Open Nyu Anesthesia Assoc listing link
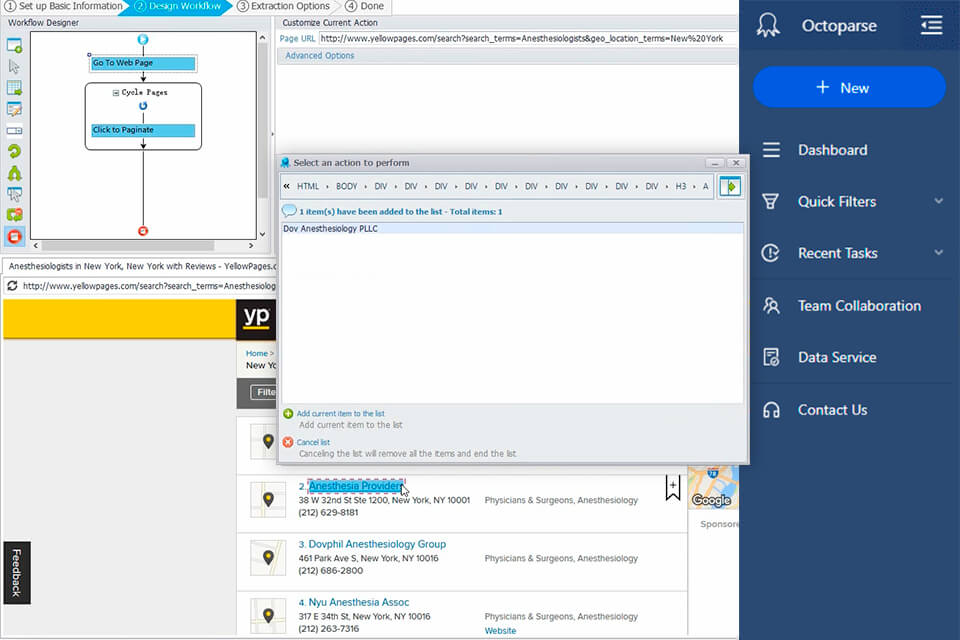Screen dimensions: 960x640 [x=359, y=602]
